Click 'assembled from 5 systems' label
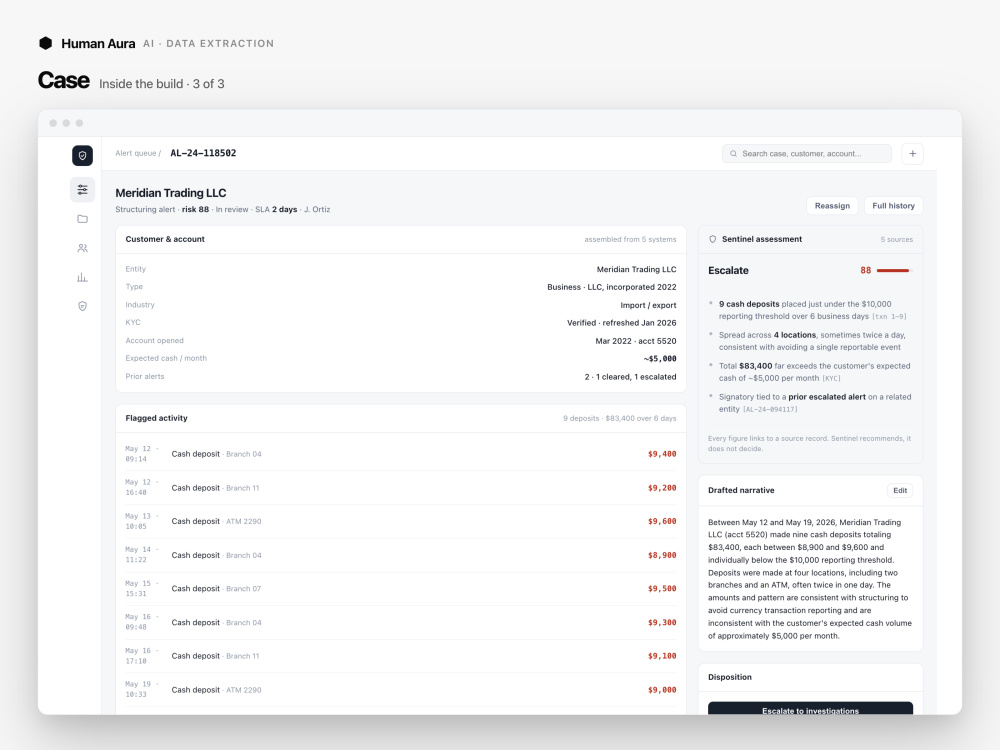The image size is (1000, 750). pos(630,239)
